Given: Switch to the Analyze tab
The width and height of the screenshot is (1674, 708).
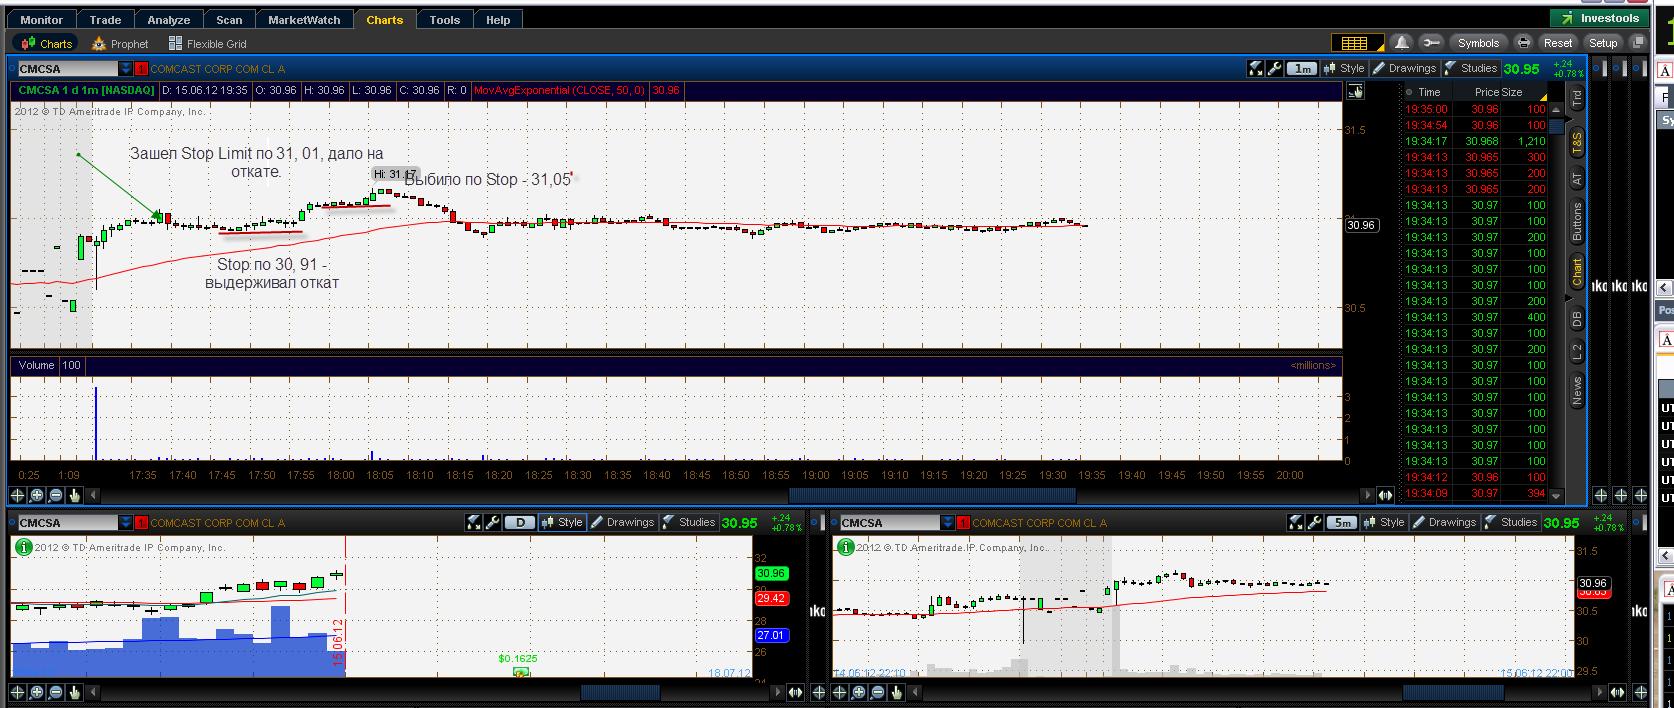Looking at the screenshot, I should pos(169,19).
